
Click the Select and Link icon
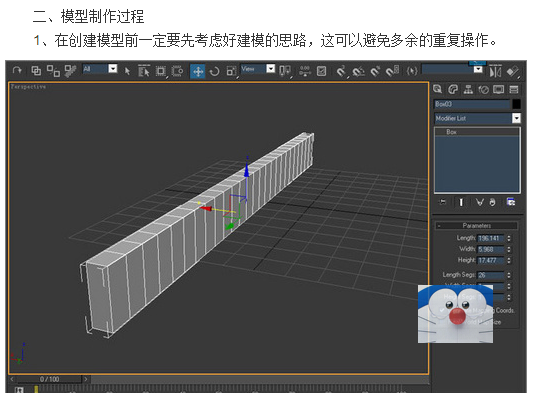[x=36, y=71]
